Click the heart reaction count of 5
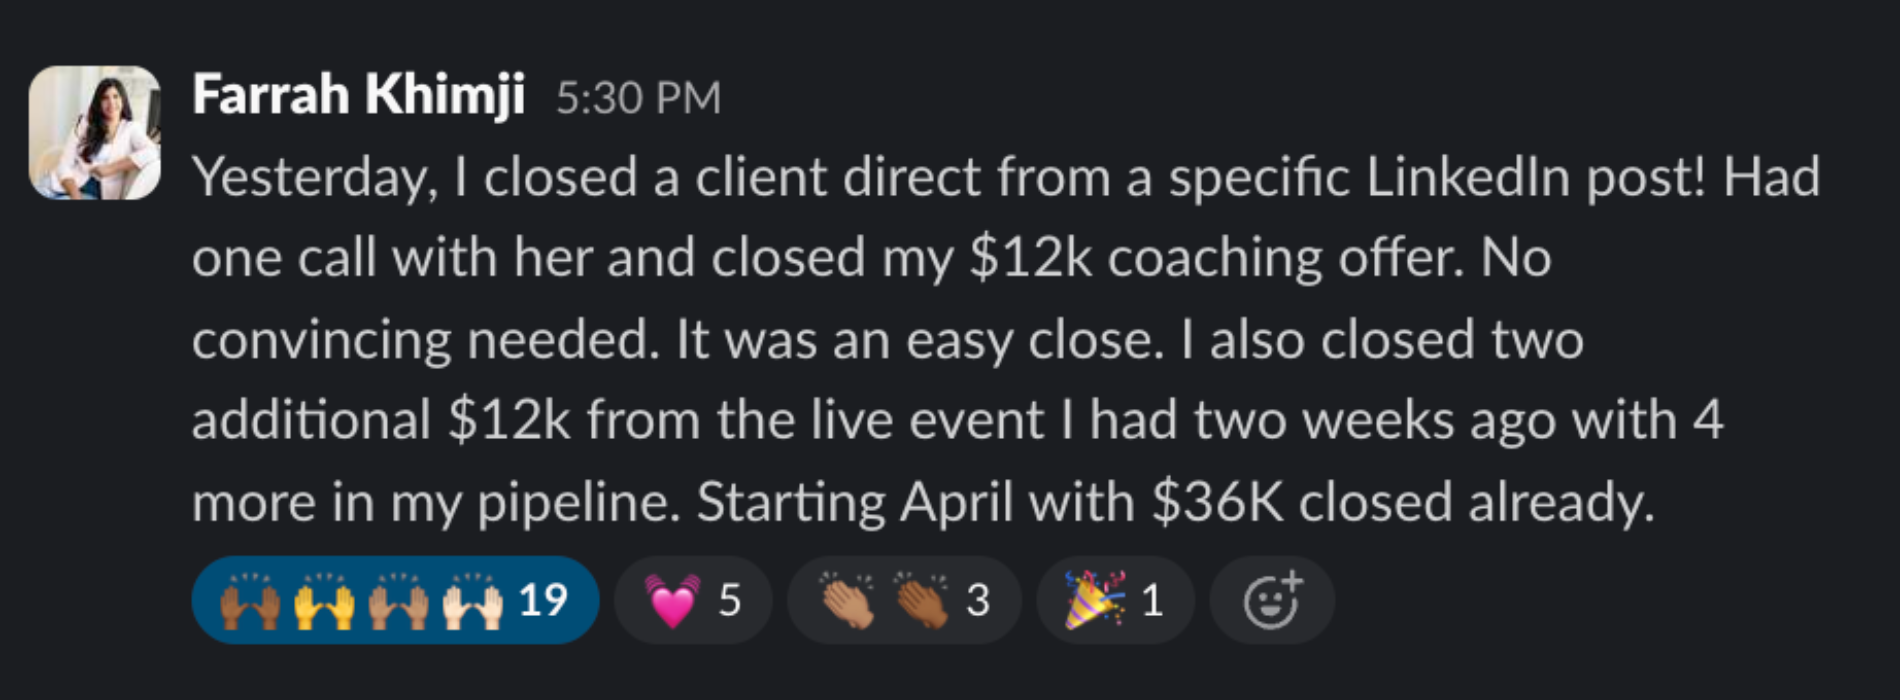Screen dimensions: 1900x700 [730, 600]
